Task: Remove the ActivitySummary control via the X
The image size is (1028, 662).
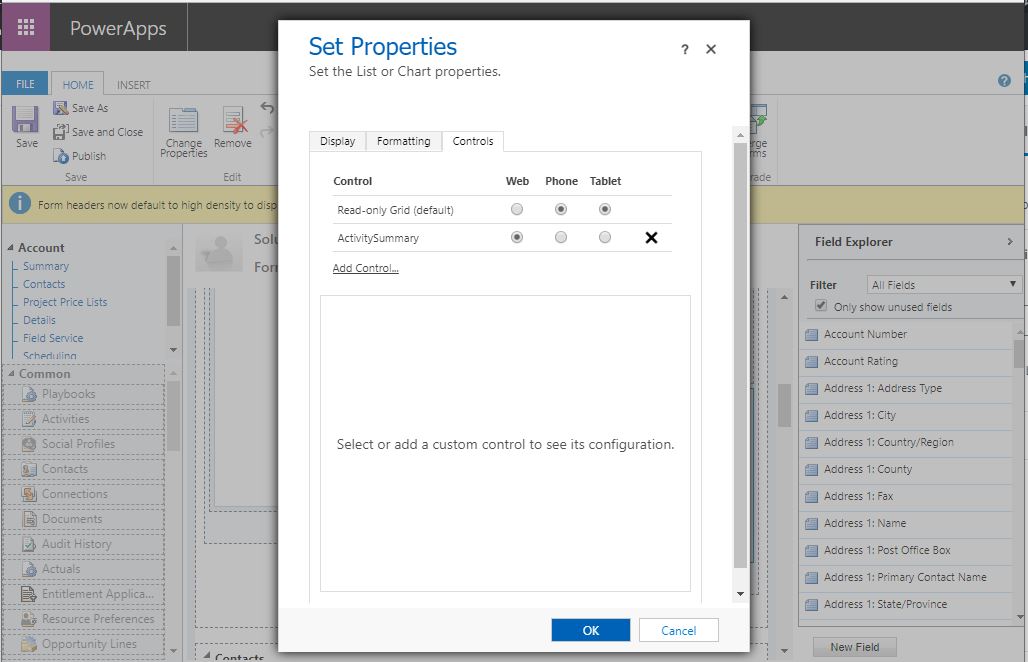Action: click(x=652, y=237)
